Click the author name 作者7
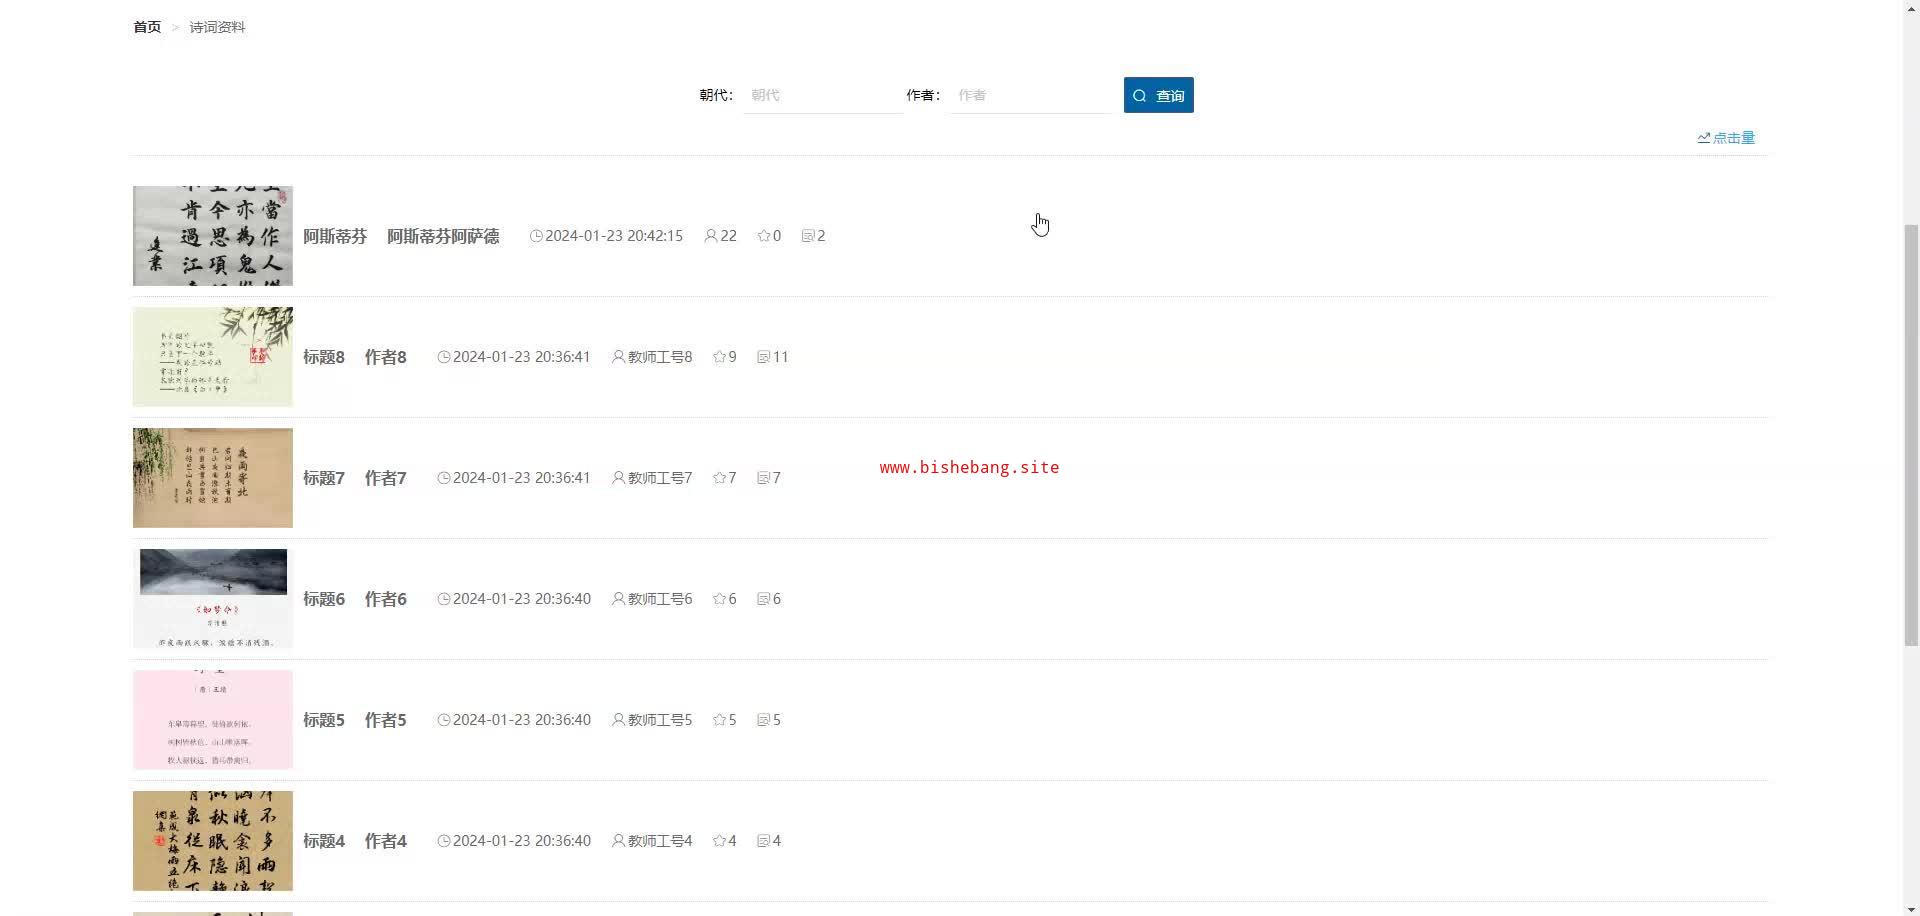 pos(386,478)
